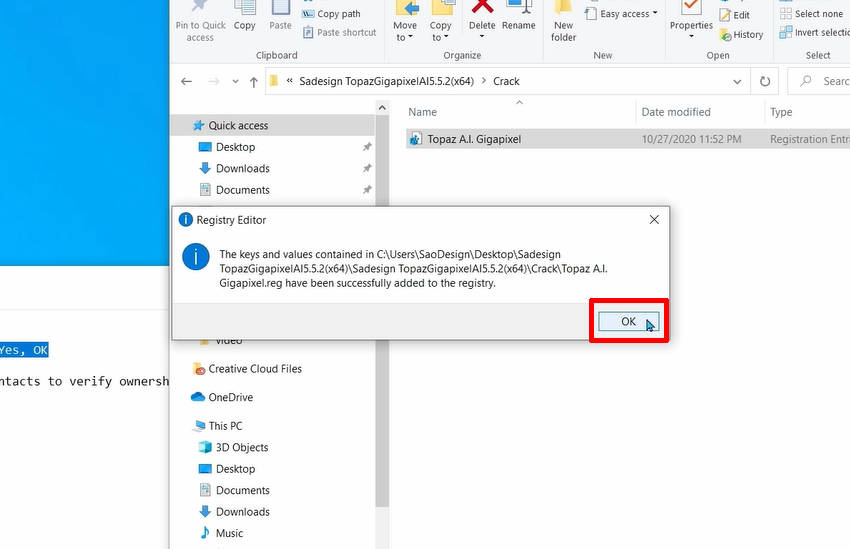Click the date 10/27/2020 11:52 PM
Screen dimensions: 850x549
[691, 139]
